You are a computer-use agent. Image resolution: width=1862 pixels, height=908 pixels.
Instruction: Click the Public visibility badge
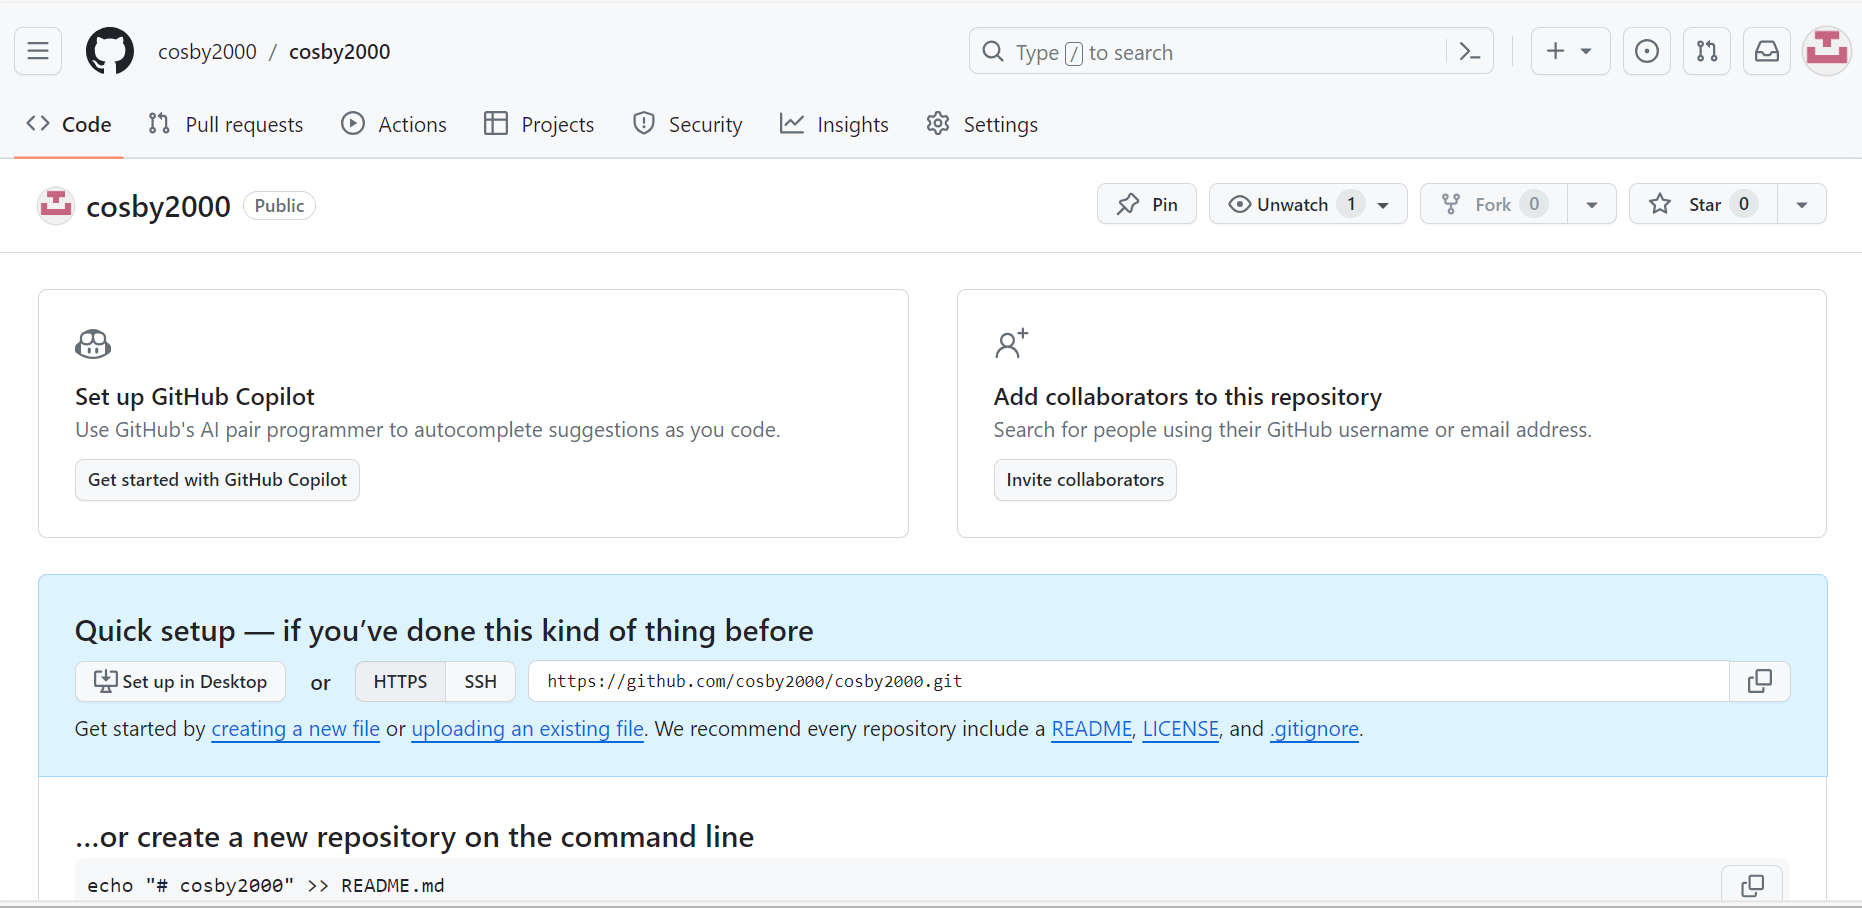coord(279,205)
